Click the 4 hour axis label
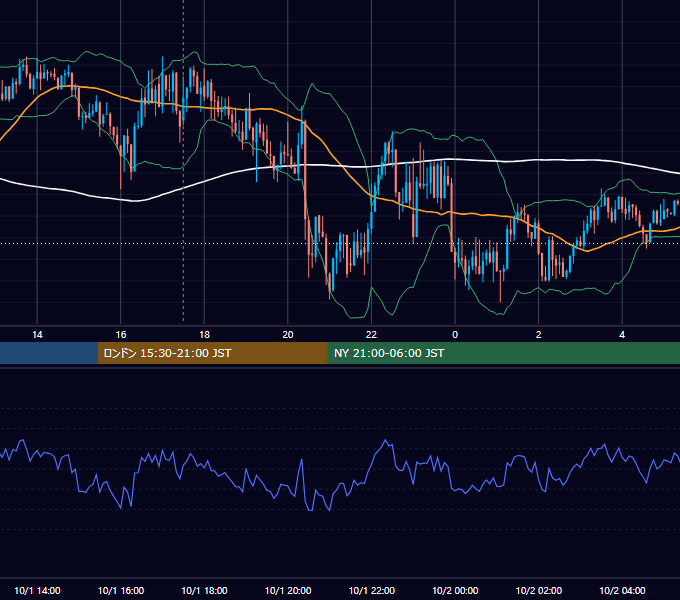Viewport: 680px width, 600px height. point(622,335)
